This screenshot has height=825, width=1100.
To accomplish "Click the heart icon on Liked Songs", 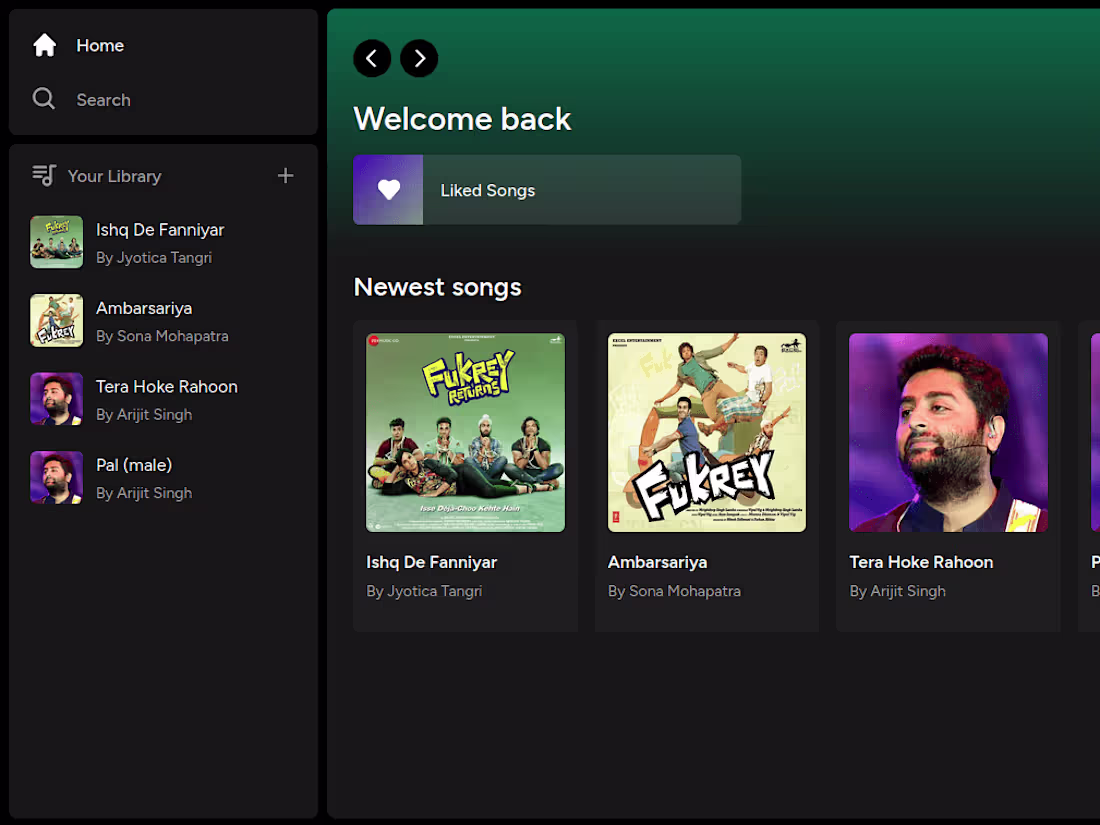I will [x=388, y=189].
